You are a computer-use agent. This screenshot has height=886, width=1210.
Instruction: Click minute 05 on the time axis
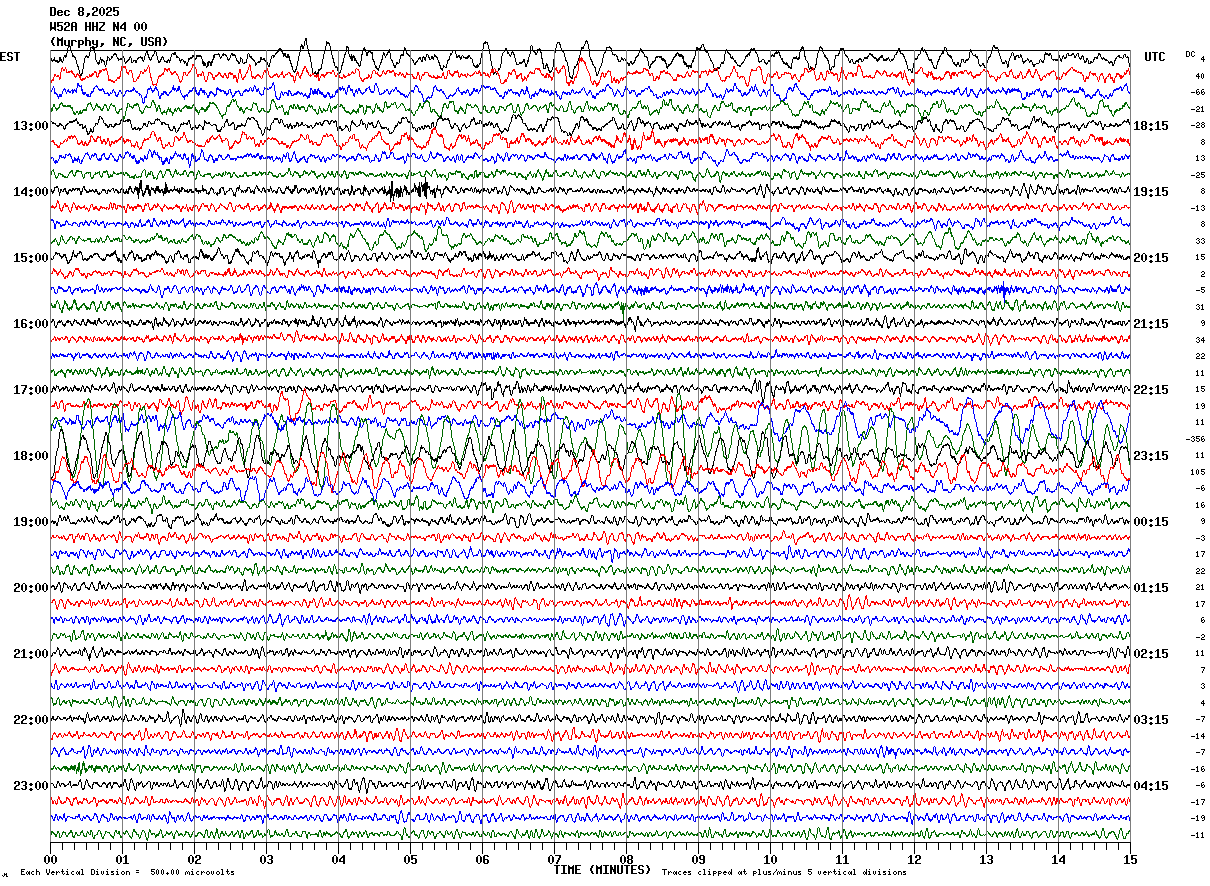coord(410,859)
